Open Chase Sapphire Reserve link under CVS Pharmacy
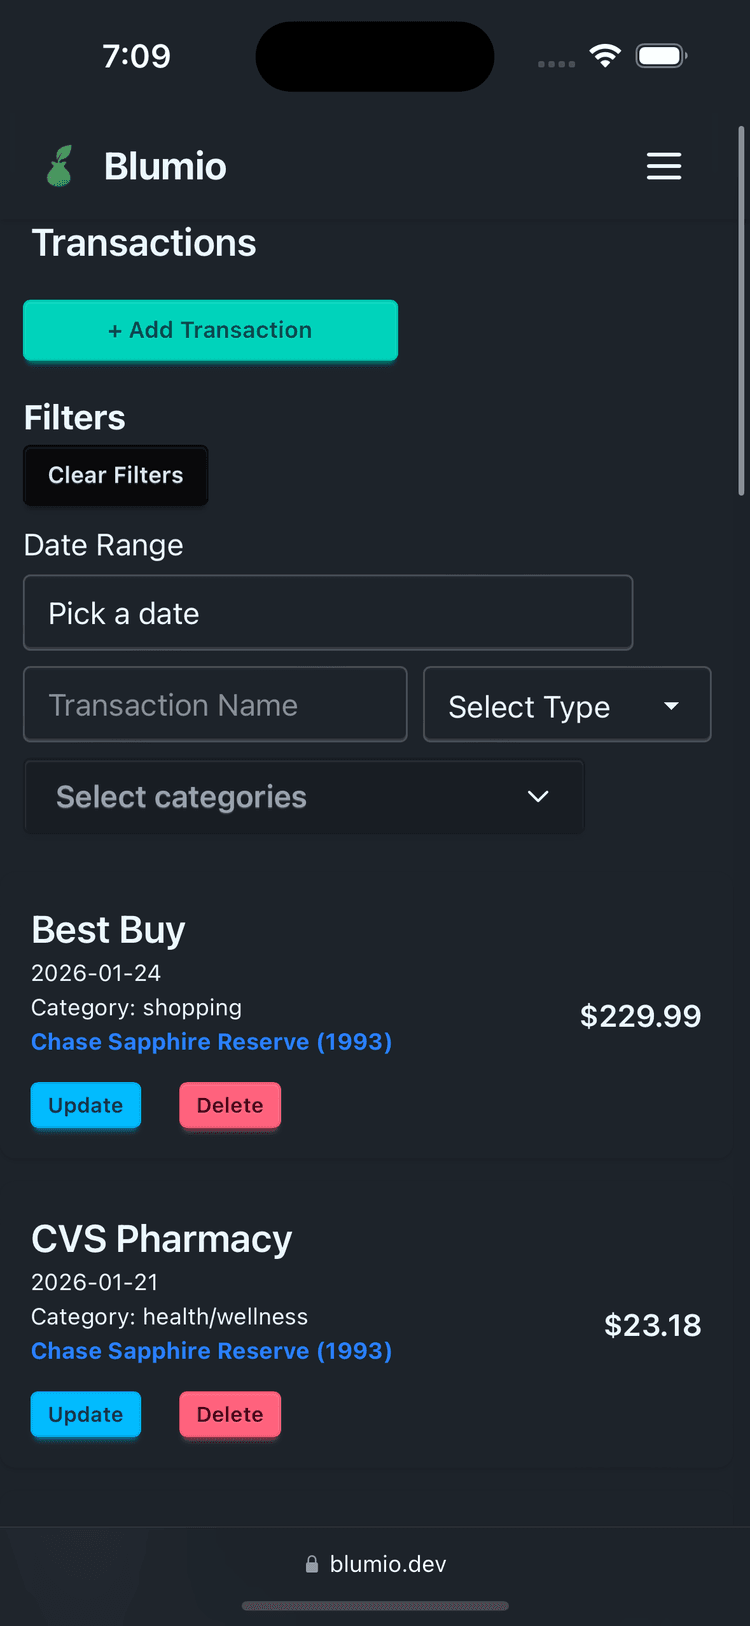The width and height of the screenshot is (750, 1626). (x=211, y=1351)
